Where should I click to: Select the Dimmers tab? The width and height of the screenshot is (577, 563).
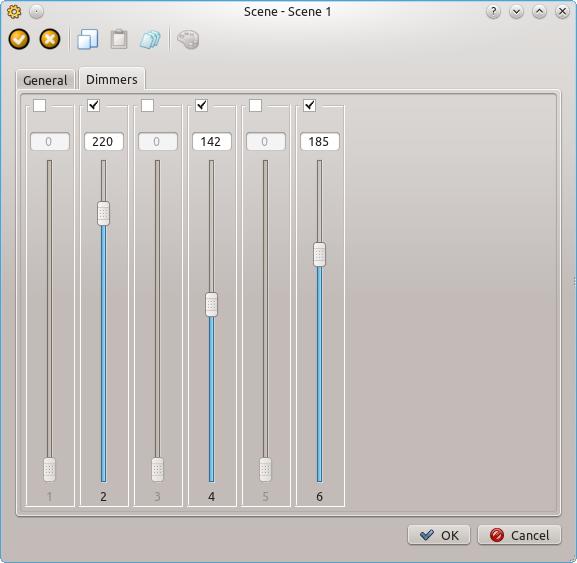tap(111, 79)
